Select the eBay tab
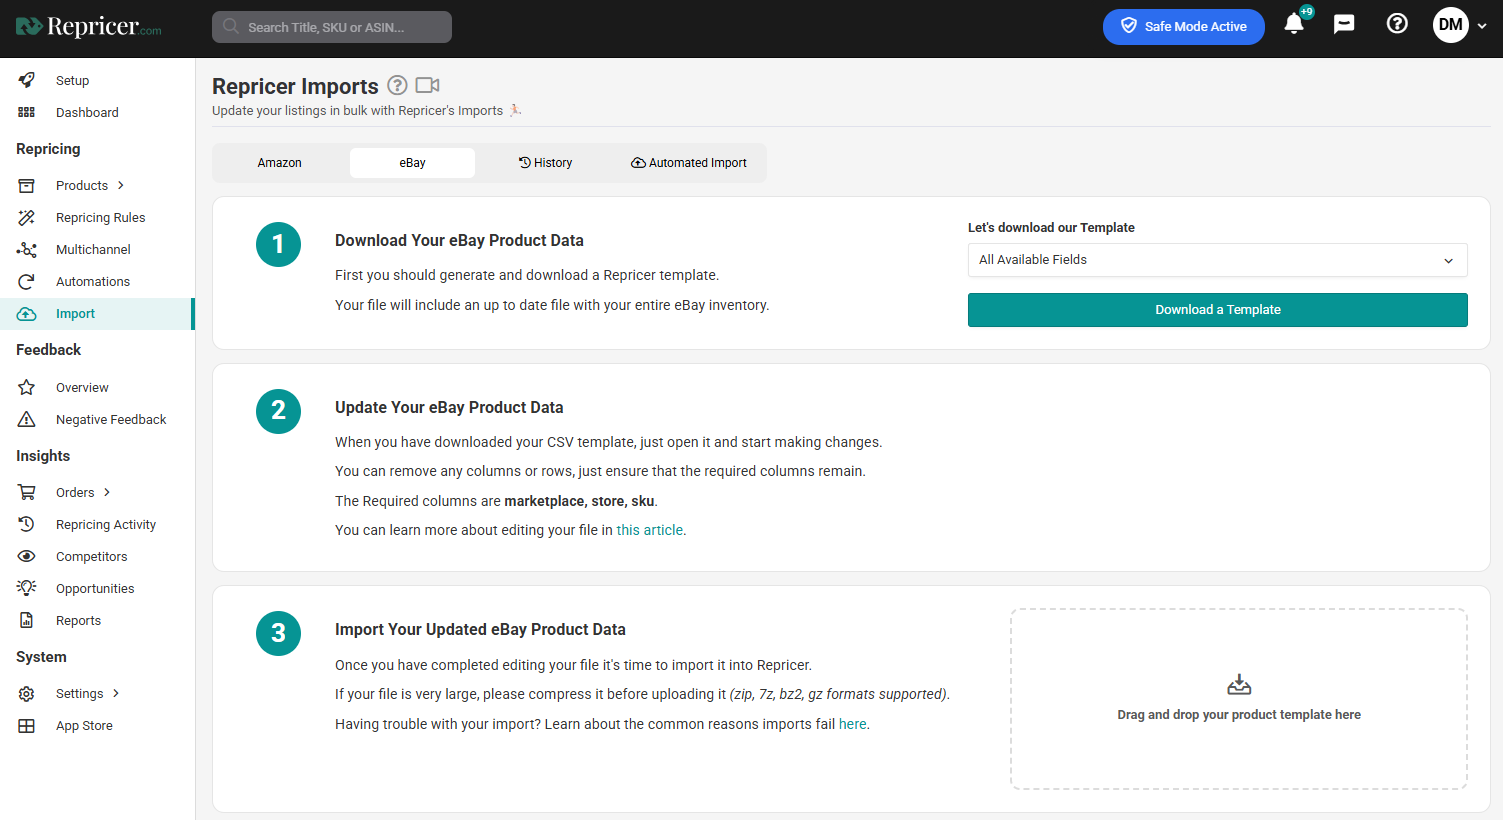The image size is (1503, 820). click(x=412, y=163)
